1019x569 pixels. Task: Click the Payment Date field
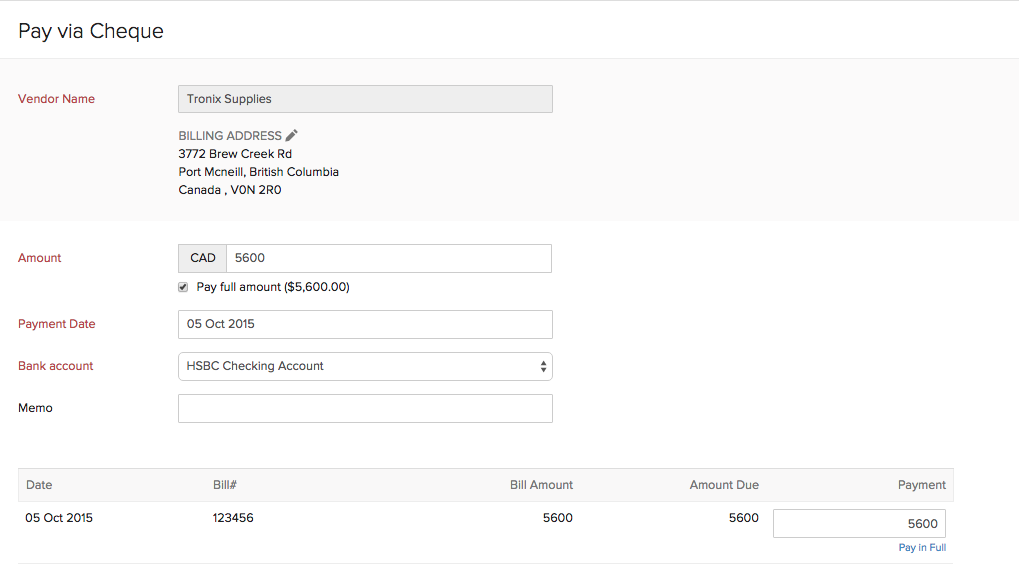click(364, 324)
